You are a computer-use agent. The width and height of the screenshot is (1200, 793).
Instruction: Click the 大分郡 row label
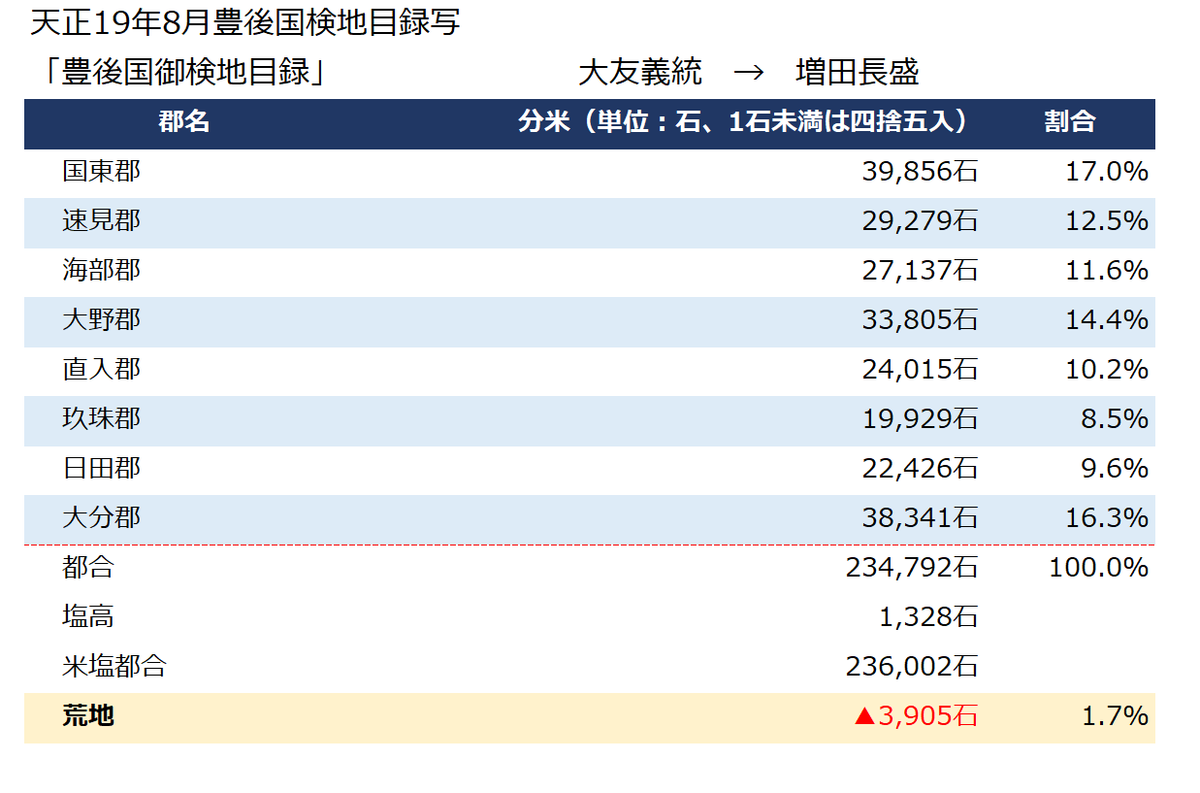101,518
